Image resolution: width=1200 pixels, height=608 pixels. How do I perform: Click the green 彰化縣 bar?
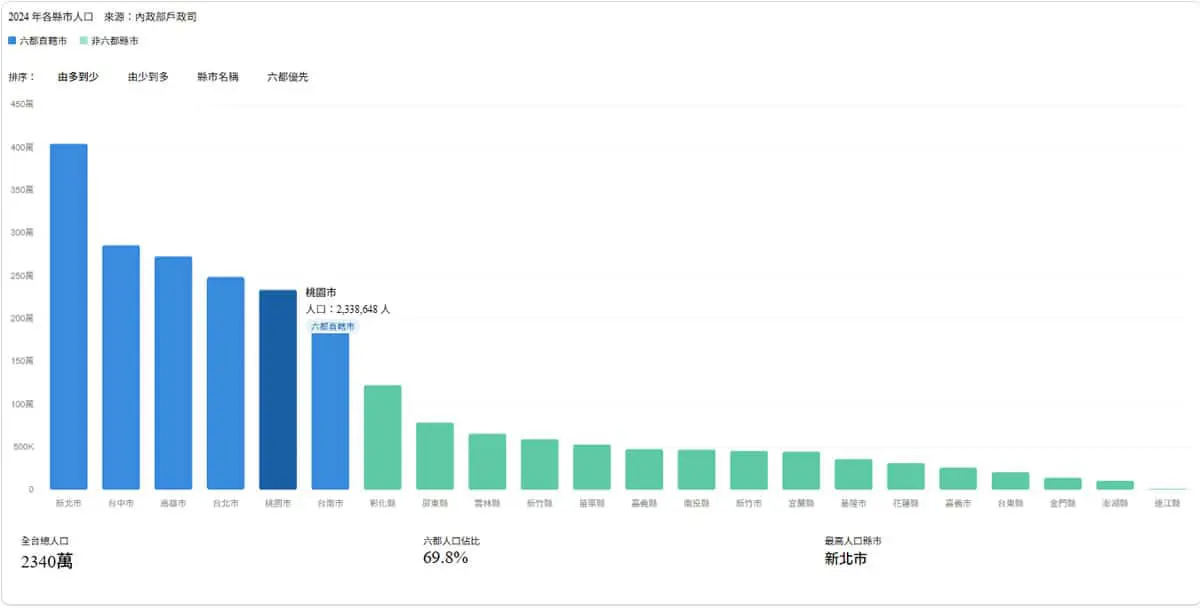click(382, 437)
